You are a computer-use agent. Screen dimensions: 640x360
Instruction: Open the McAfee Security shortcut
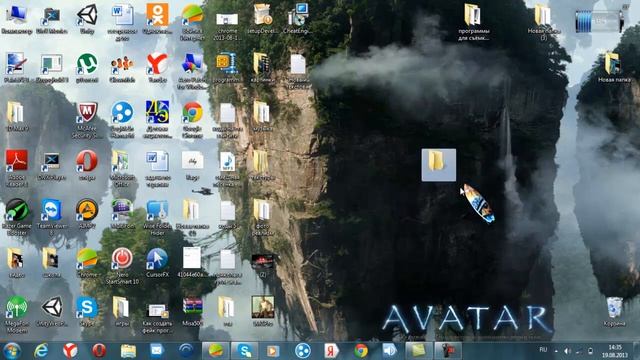87,120
